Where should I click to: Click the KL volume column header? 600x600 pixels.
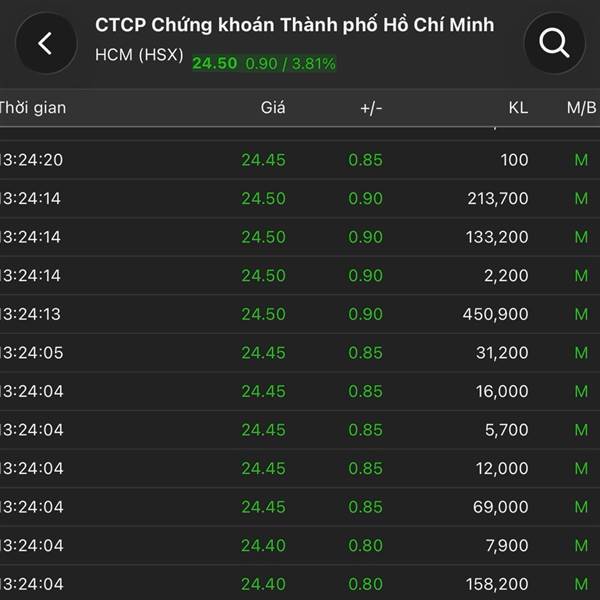pos(517,108)
